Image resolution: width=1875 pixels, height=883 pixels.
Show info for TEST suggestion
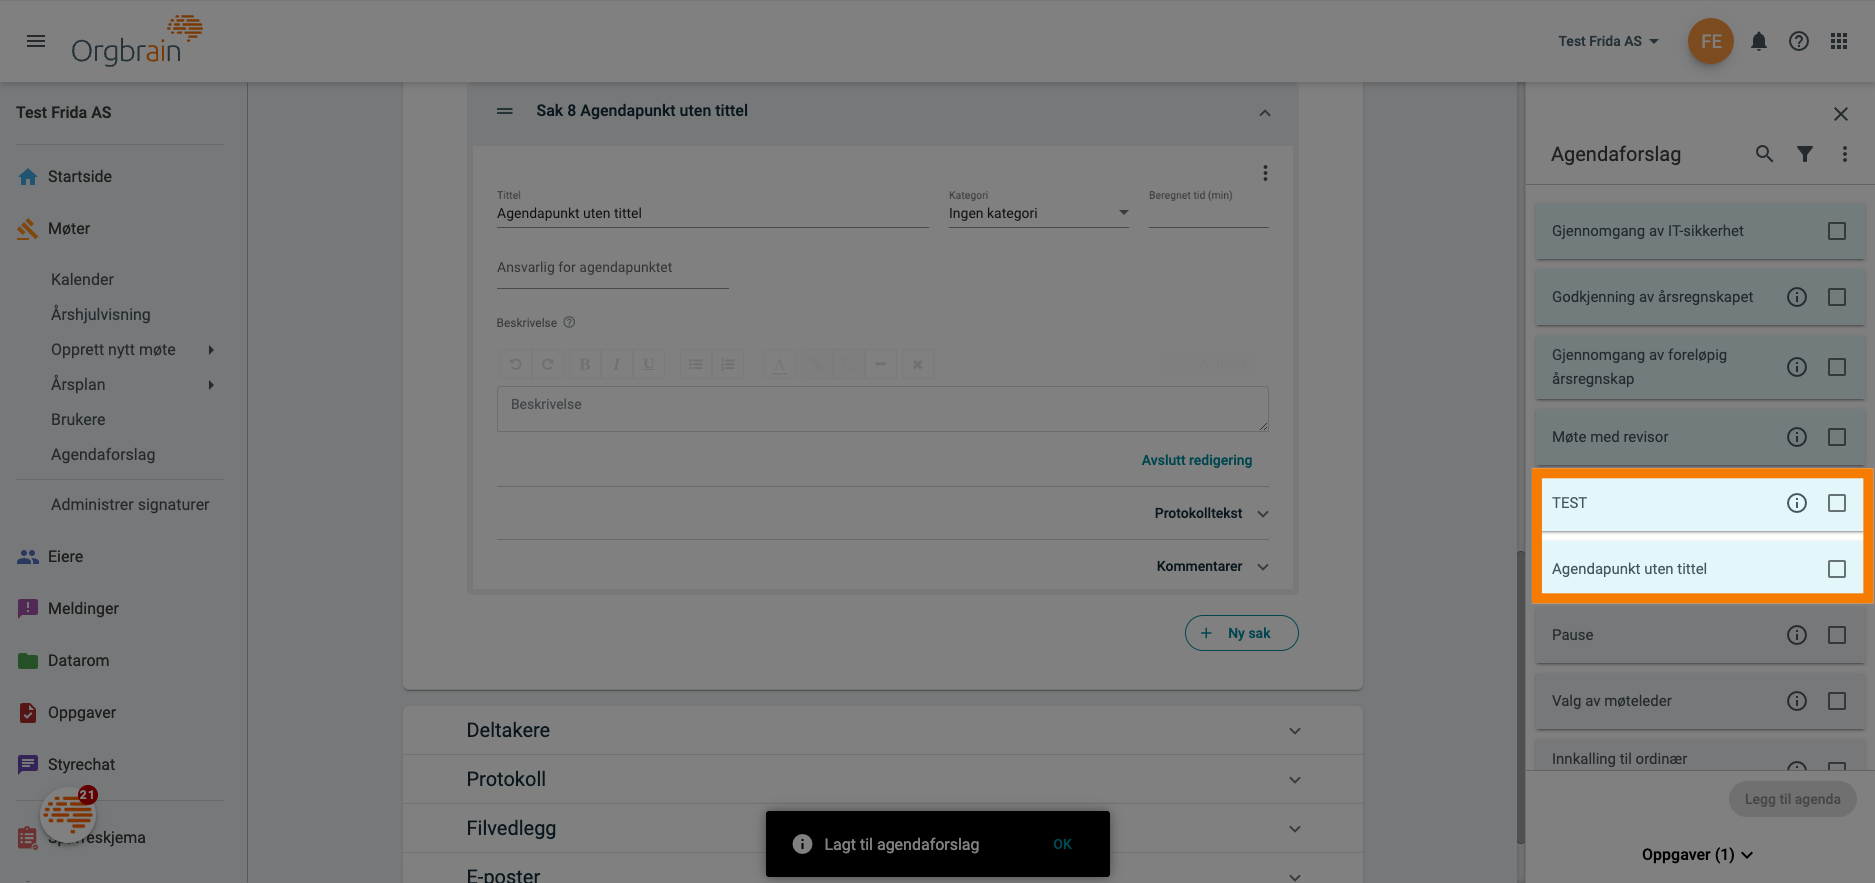coord(1797,503)
